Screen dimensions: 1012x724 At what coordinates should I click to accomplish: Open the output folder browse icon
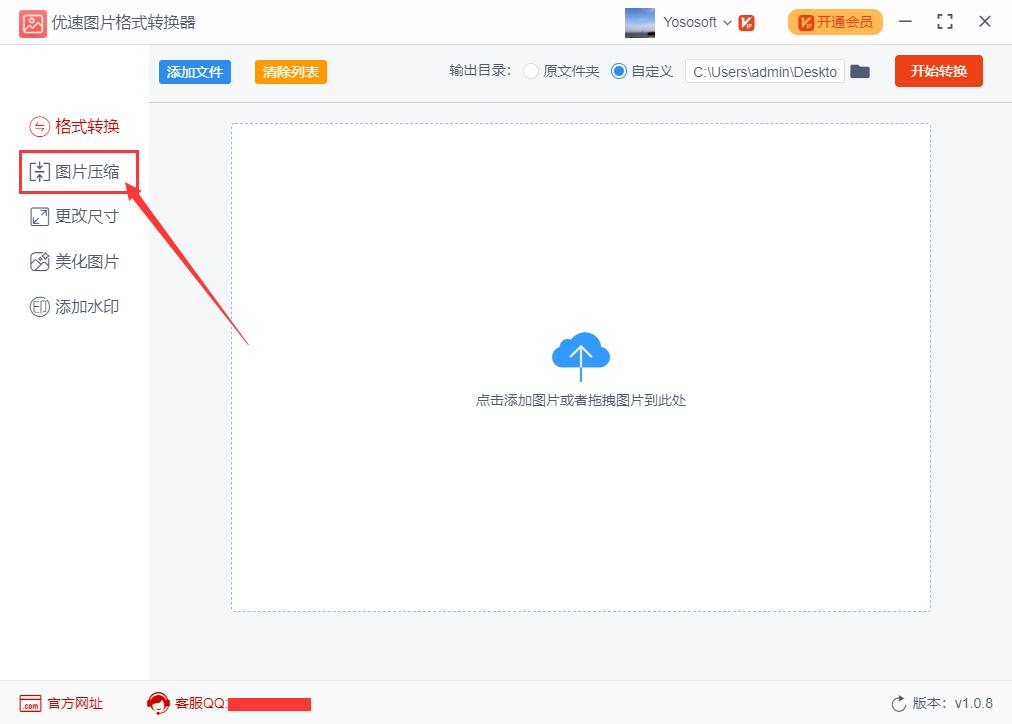pos(860,71)
